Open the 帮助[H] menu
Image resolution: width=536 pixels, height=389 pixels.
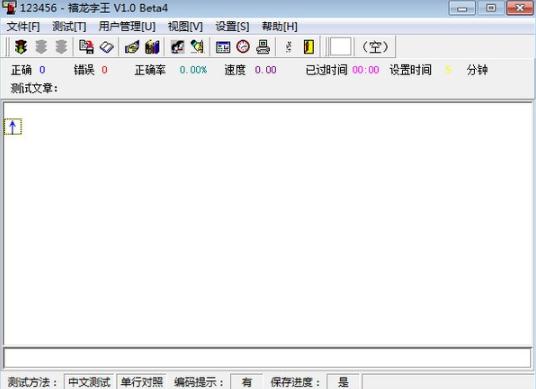(x=280, y=26)
